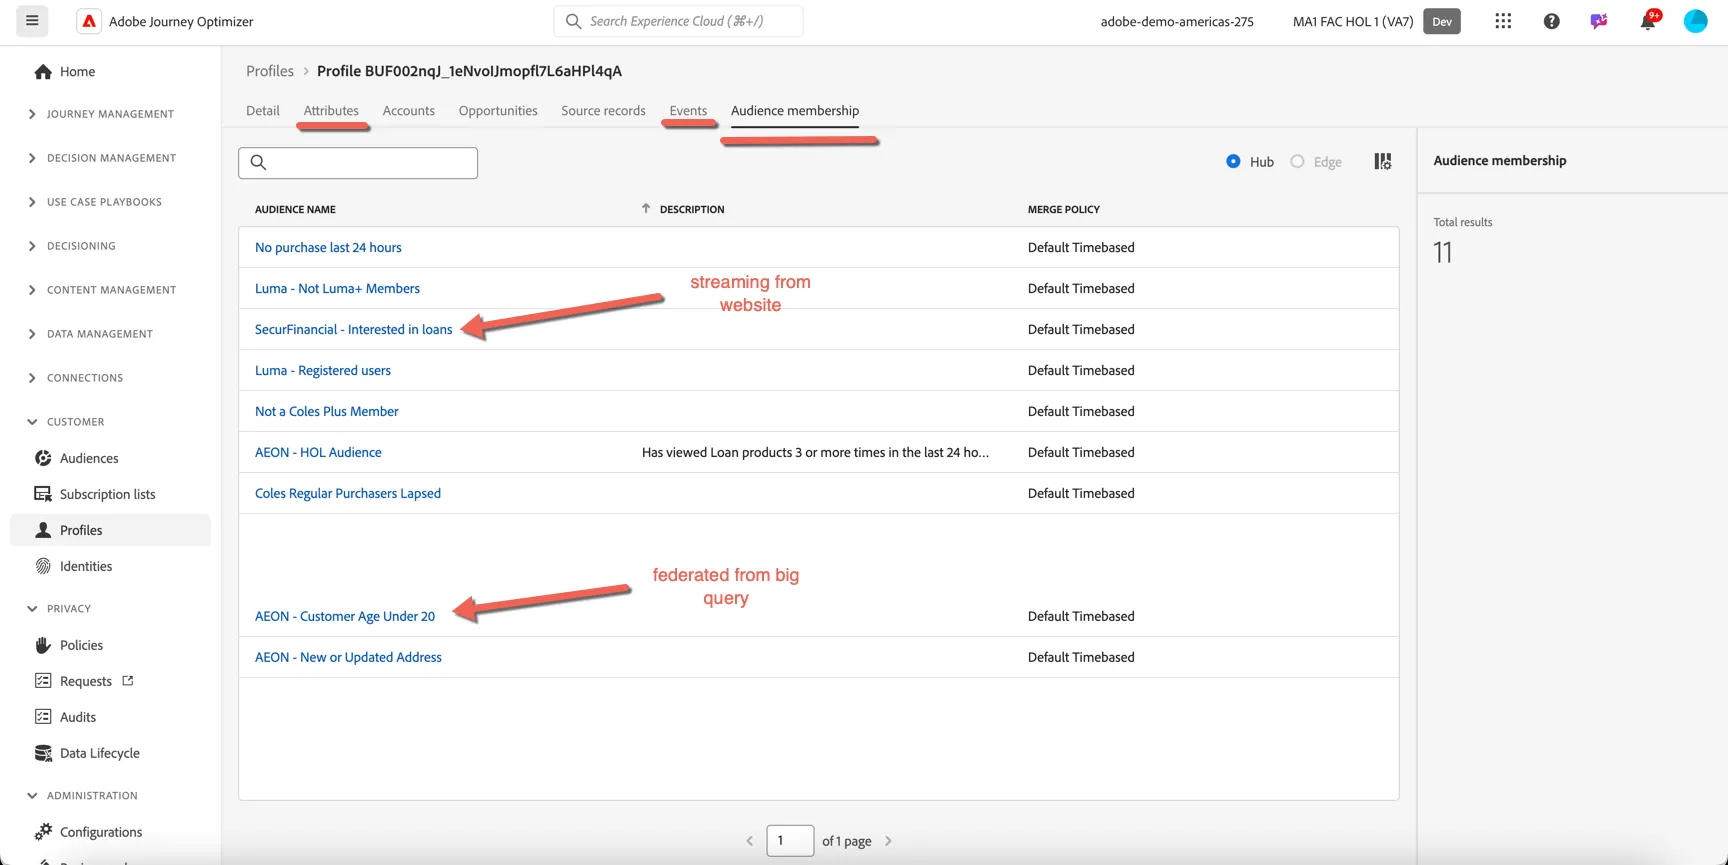
Task: Open No purchase last 24 hours audience
Action: (x=328, y=247)
